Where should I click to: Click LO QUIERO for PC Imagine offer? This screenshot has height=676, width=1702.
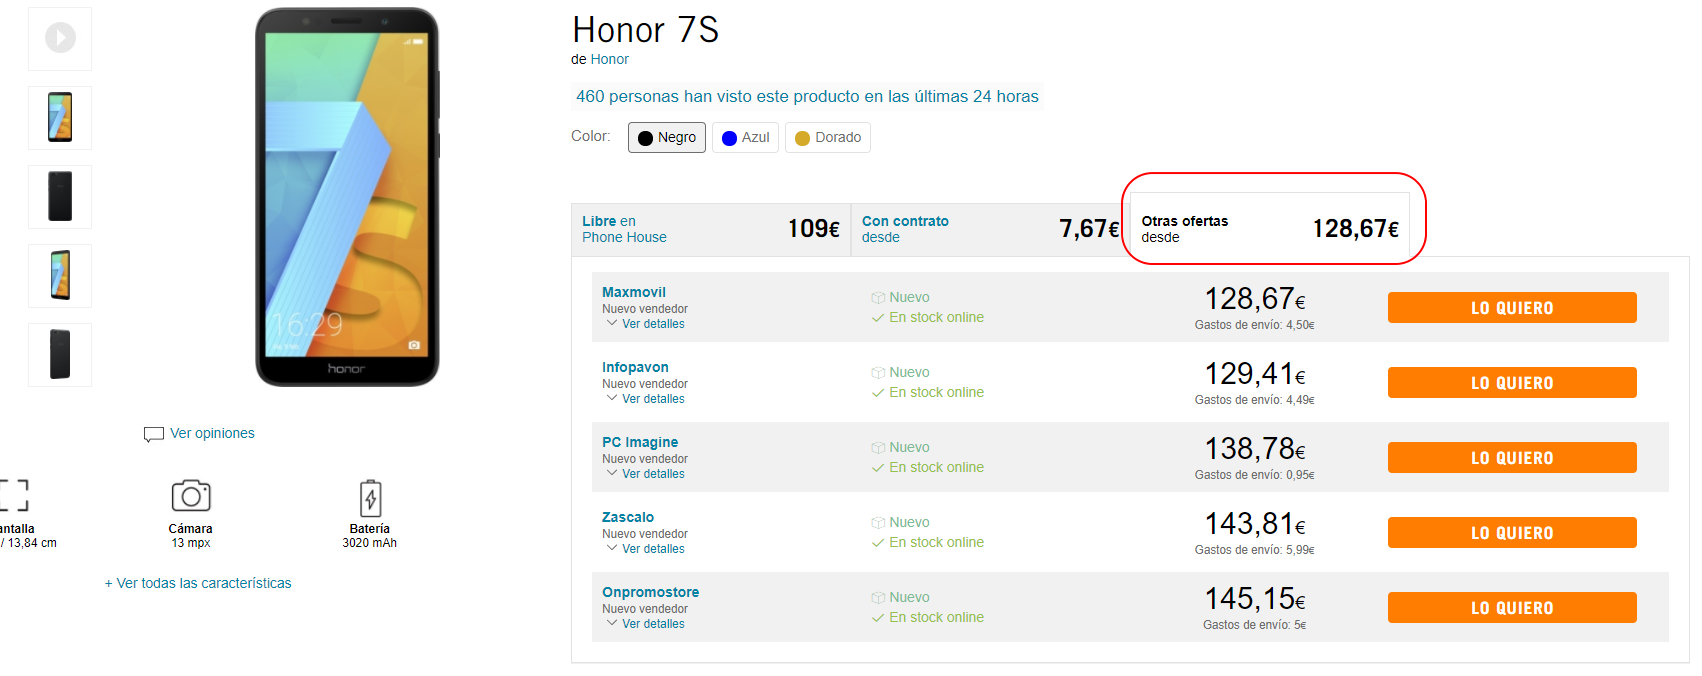[1512, 458]
